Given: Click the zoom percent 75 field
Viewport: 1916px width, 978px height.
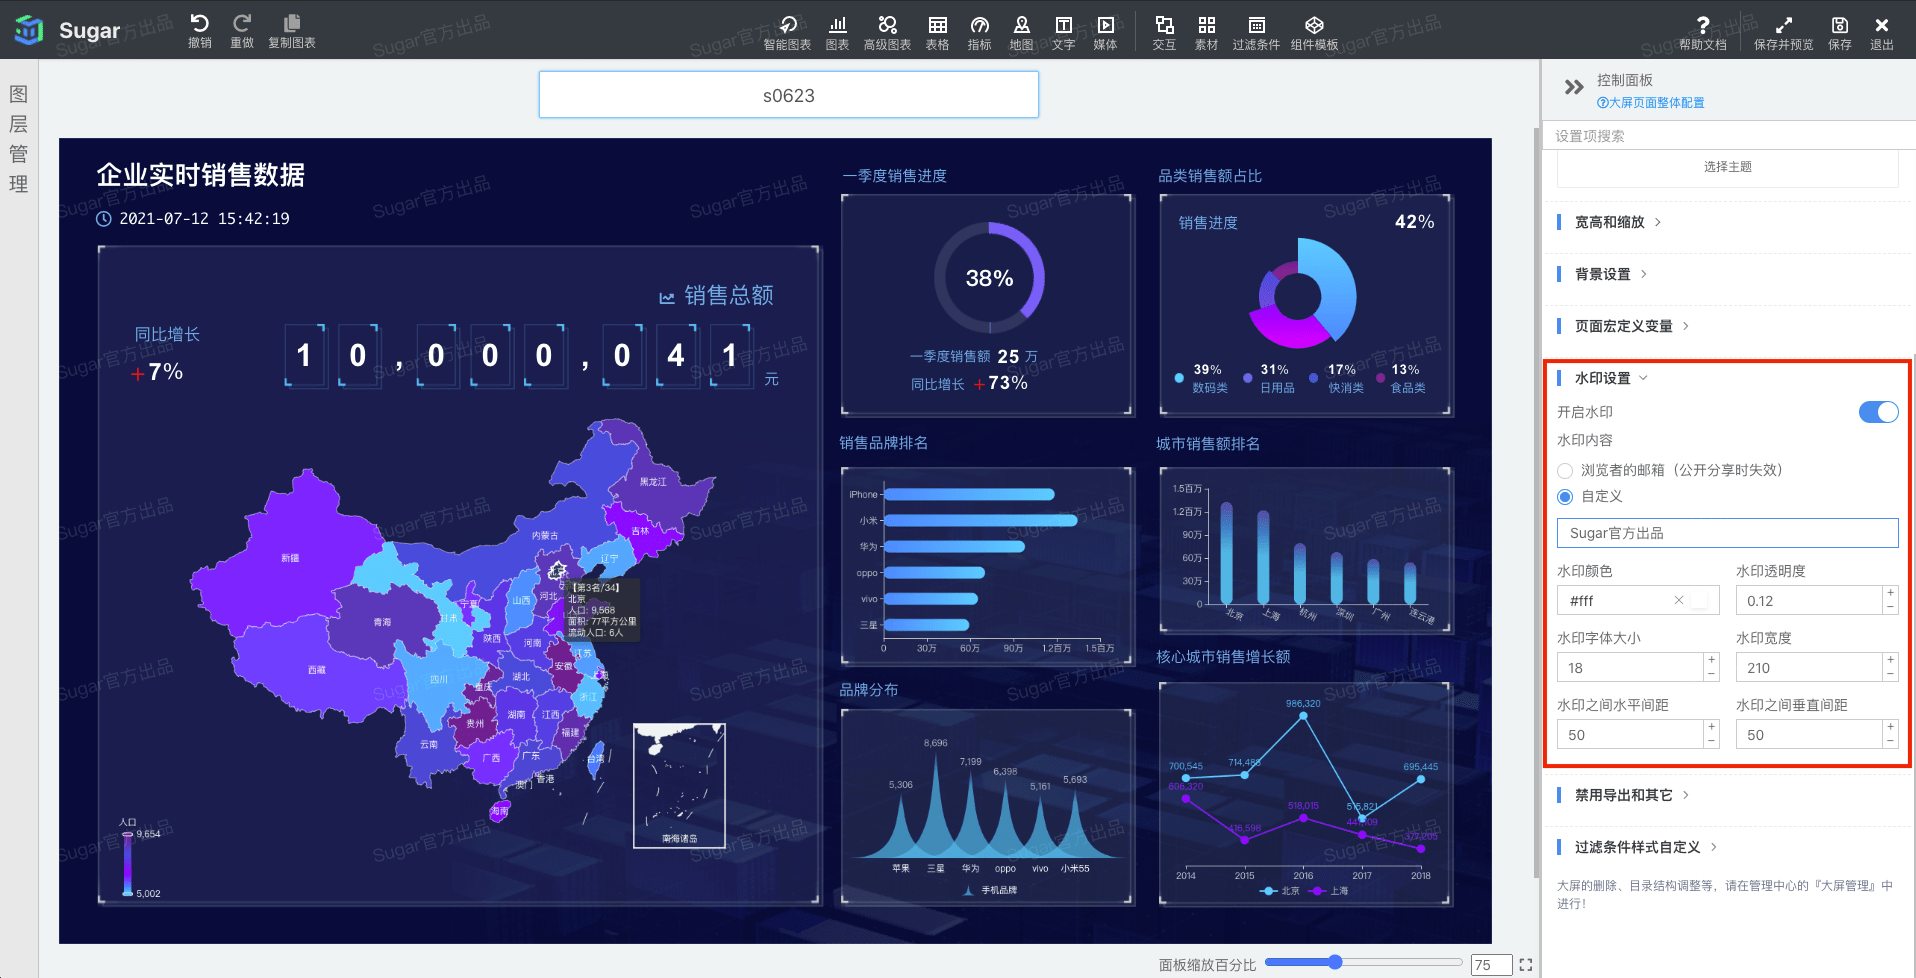Looking at the screenshot, I should (x=1490, y=965).
